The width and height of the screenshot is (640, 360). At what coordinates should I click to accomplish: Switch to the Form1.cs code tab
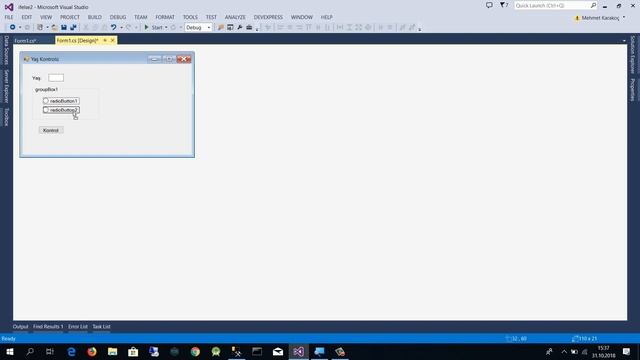(25, 41)
